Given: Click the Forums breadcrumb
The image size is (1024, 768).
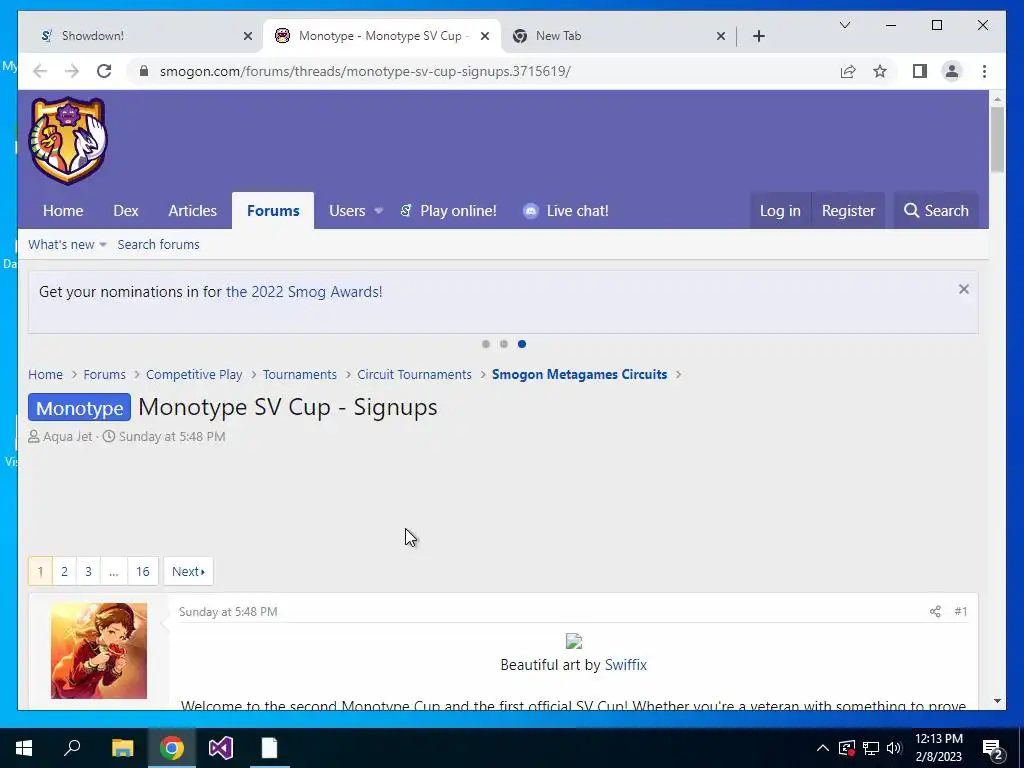Looking at the screenshot, I should coord(104,375).
